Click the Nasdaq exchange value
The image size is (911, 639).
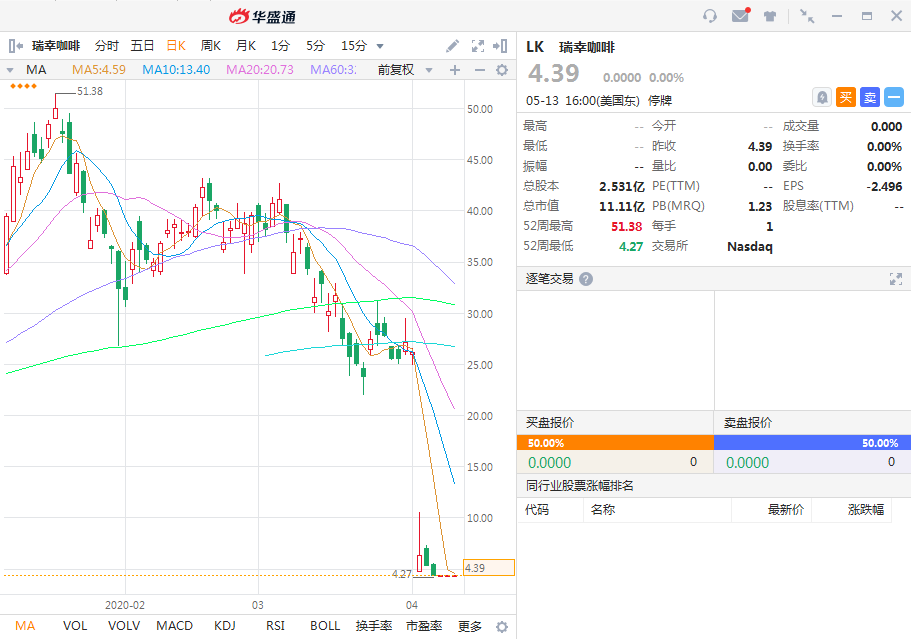[x=749, y=247]
